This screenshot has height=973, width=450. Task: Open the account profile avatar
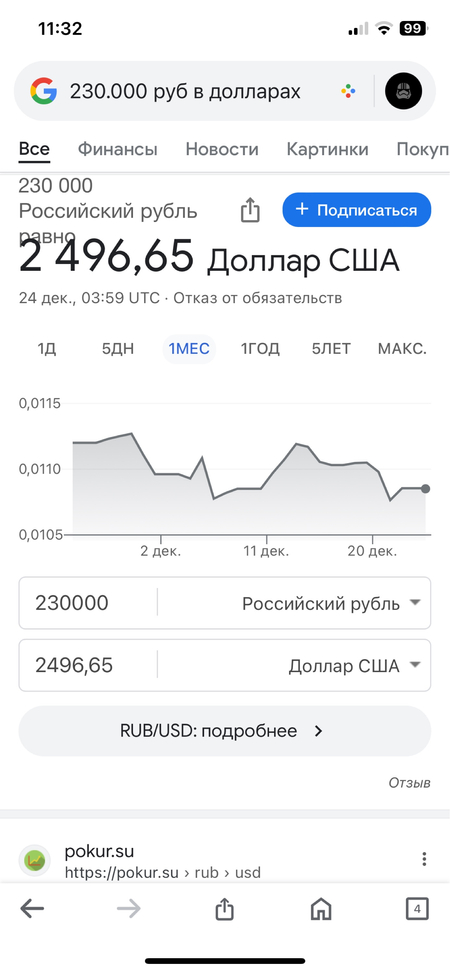click(x=403, y=92)
